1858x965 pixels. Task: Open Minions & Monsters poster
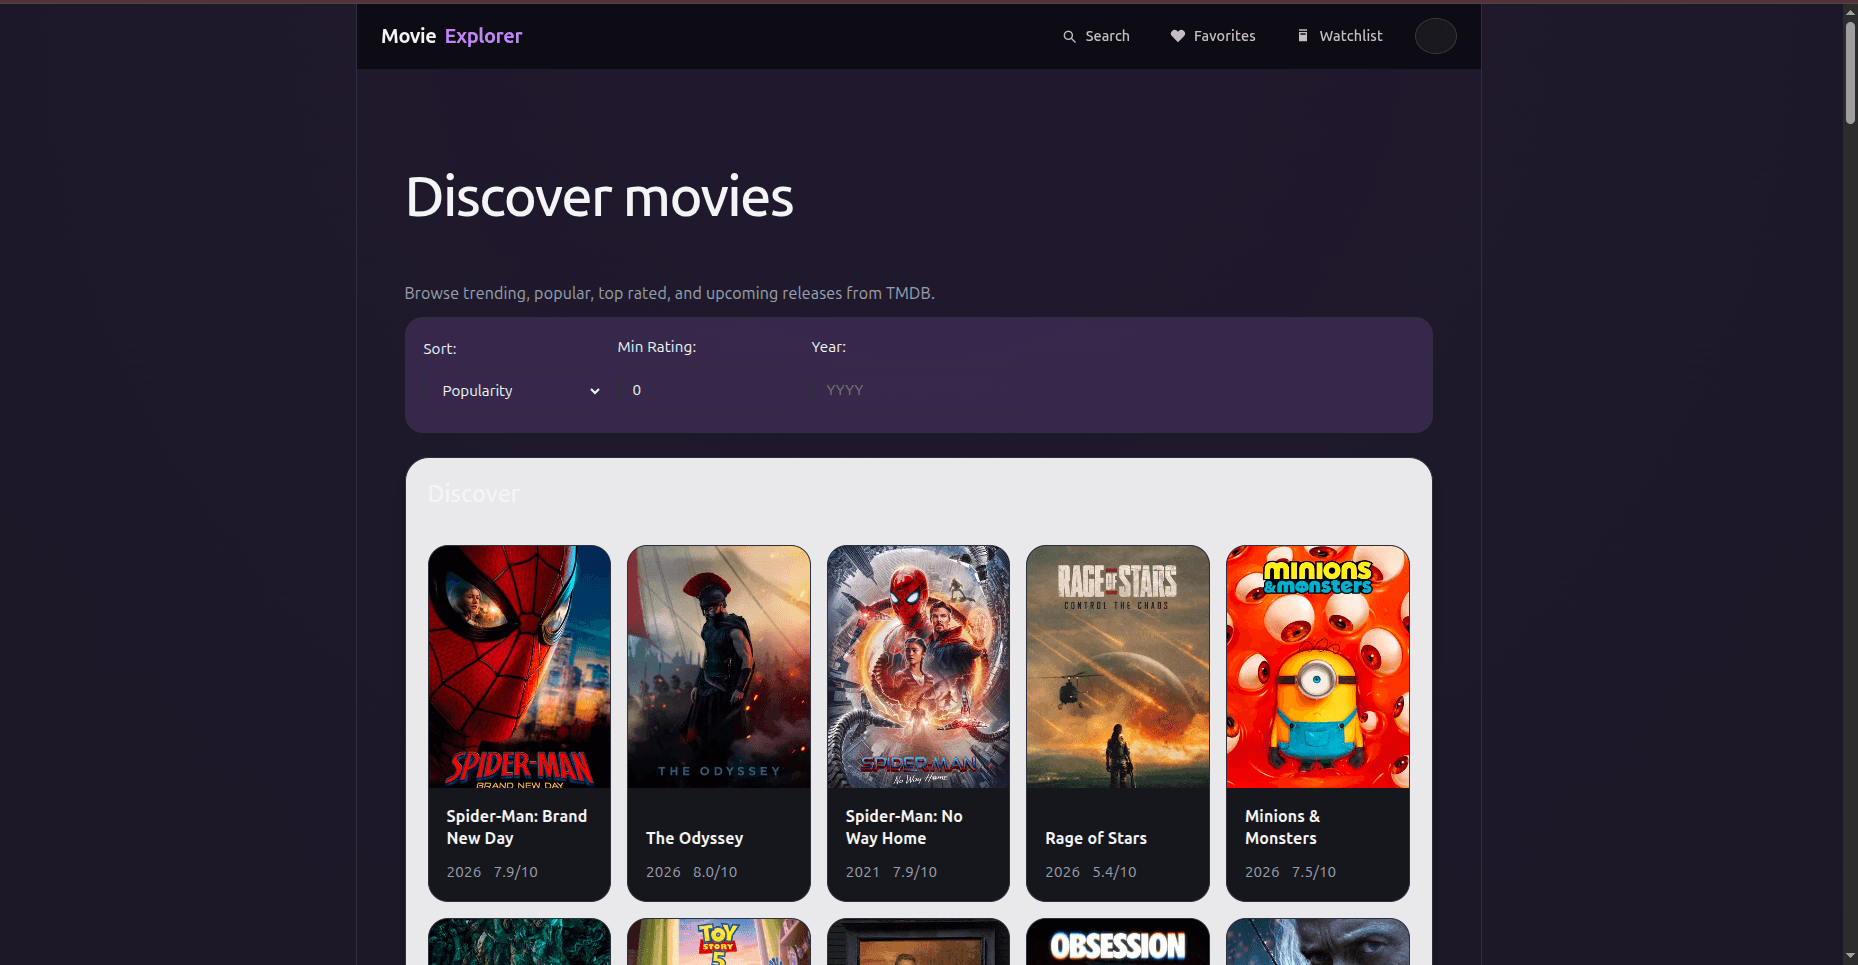(x=1318, y=666)
